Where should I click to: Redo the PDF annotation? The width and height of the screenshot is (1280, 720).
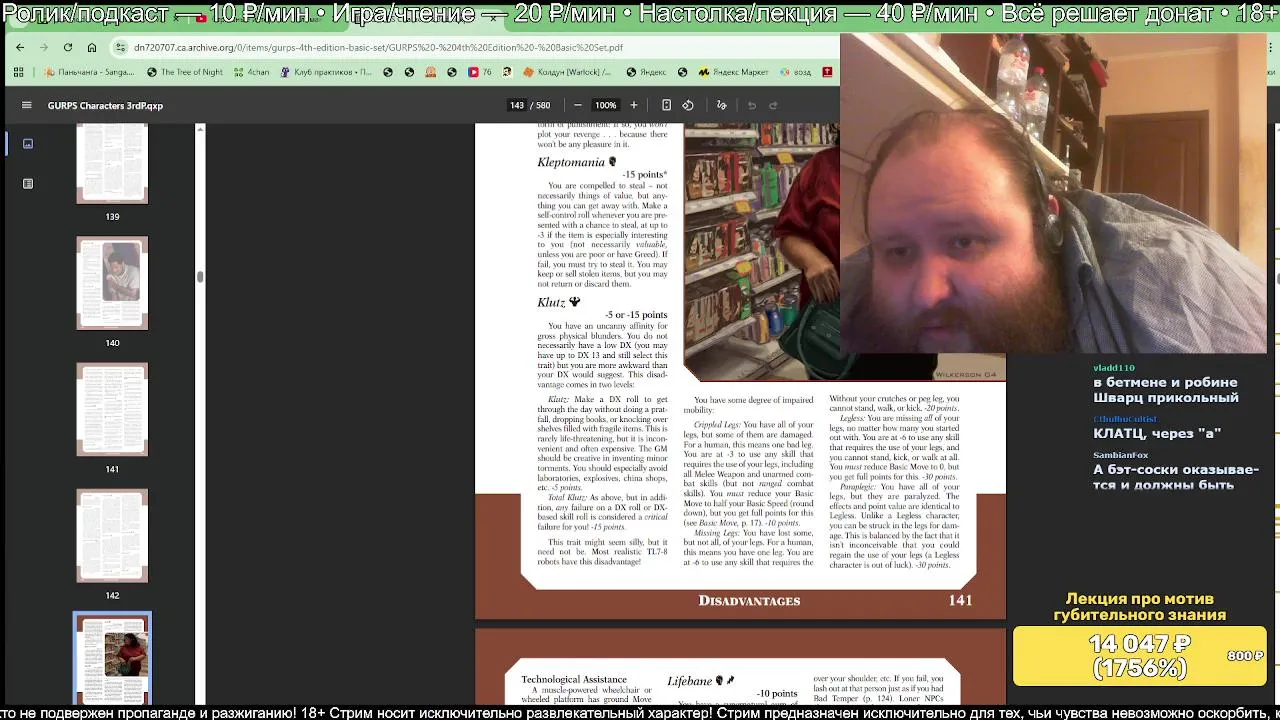point(773,105)
